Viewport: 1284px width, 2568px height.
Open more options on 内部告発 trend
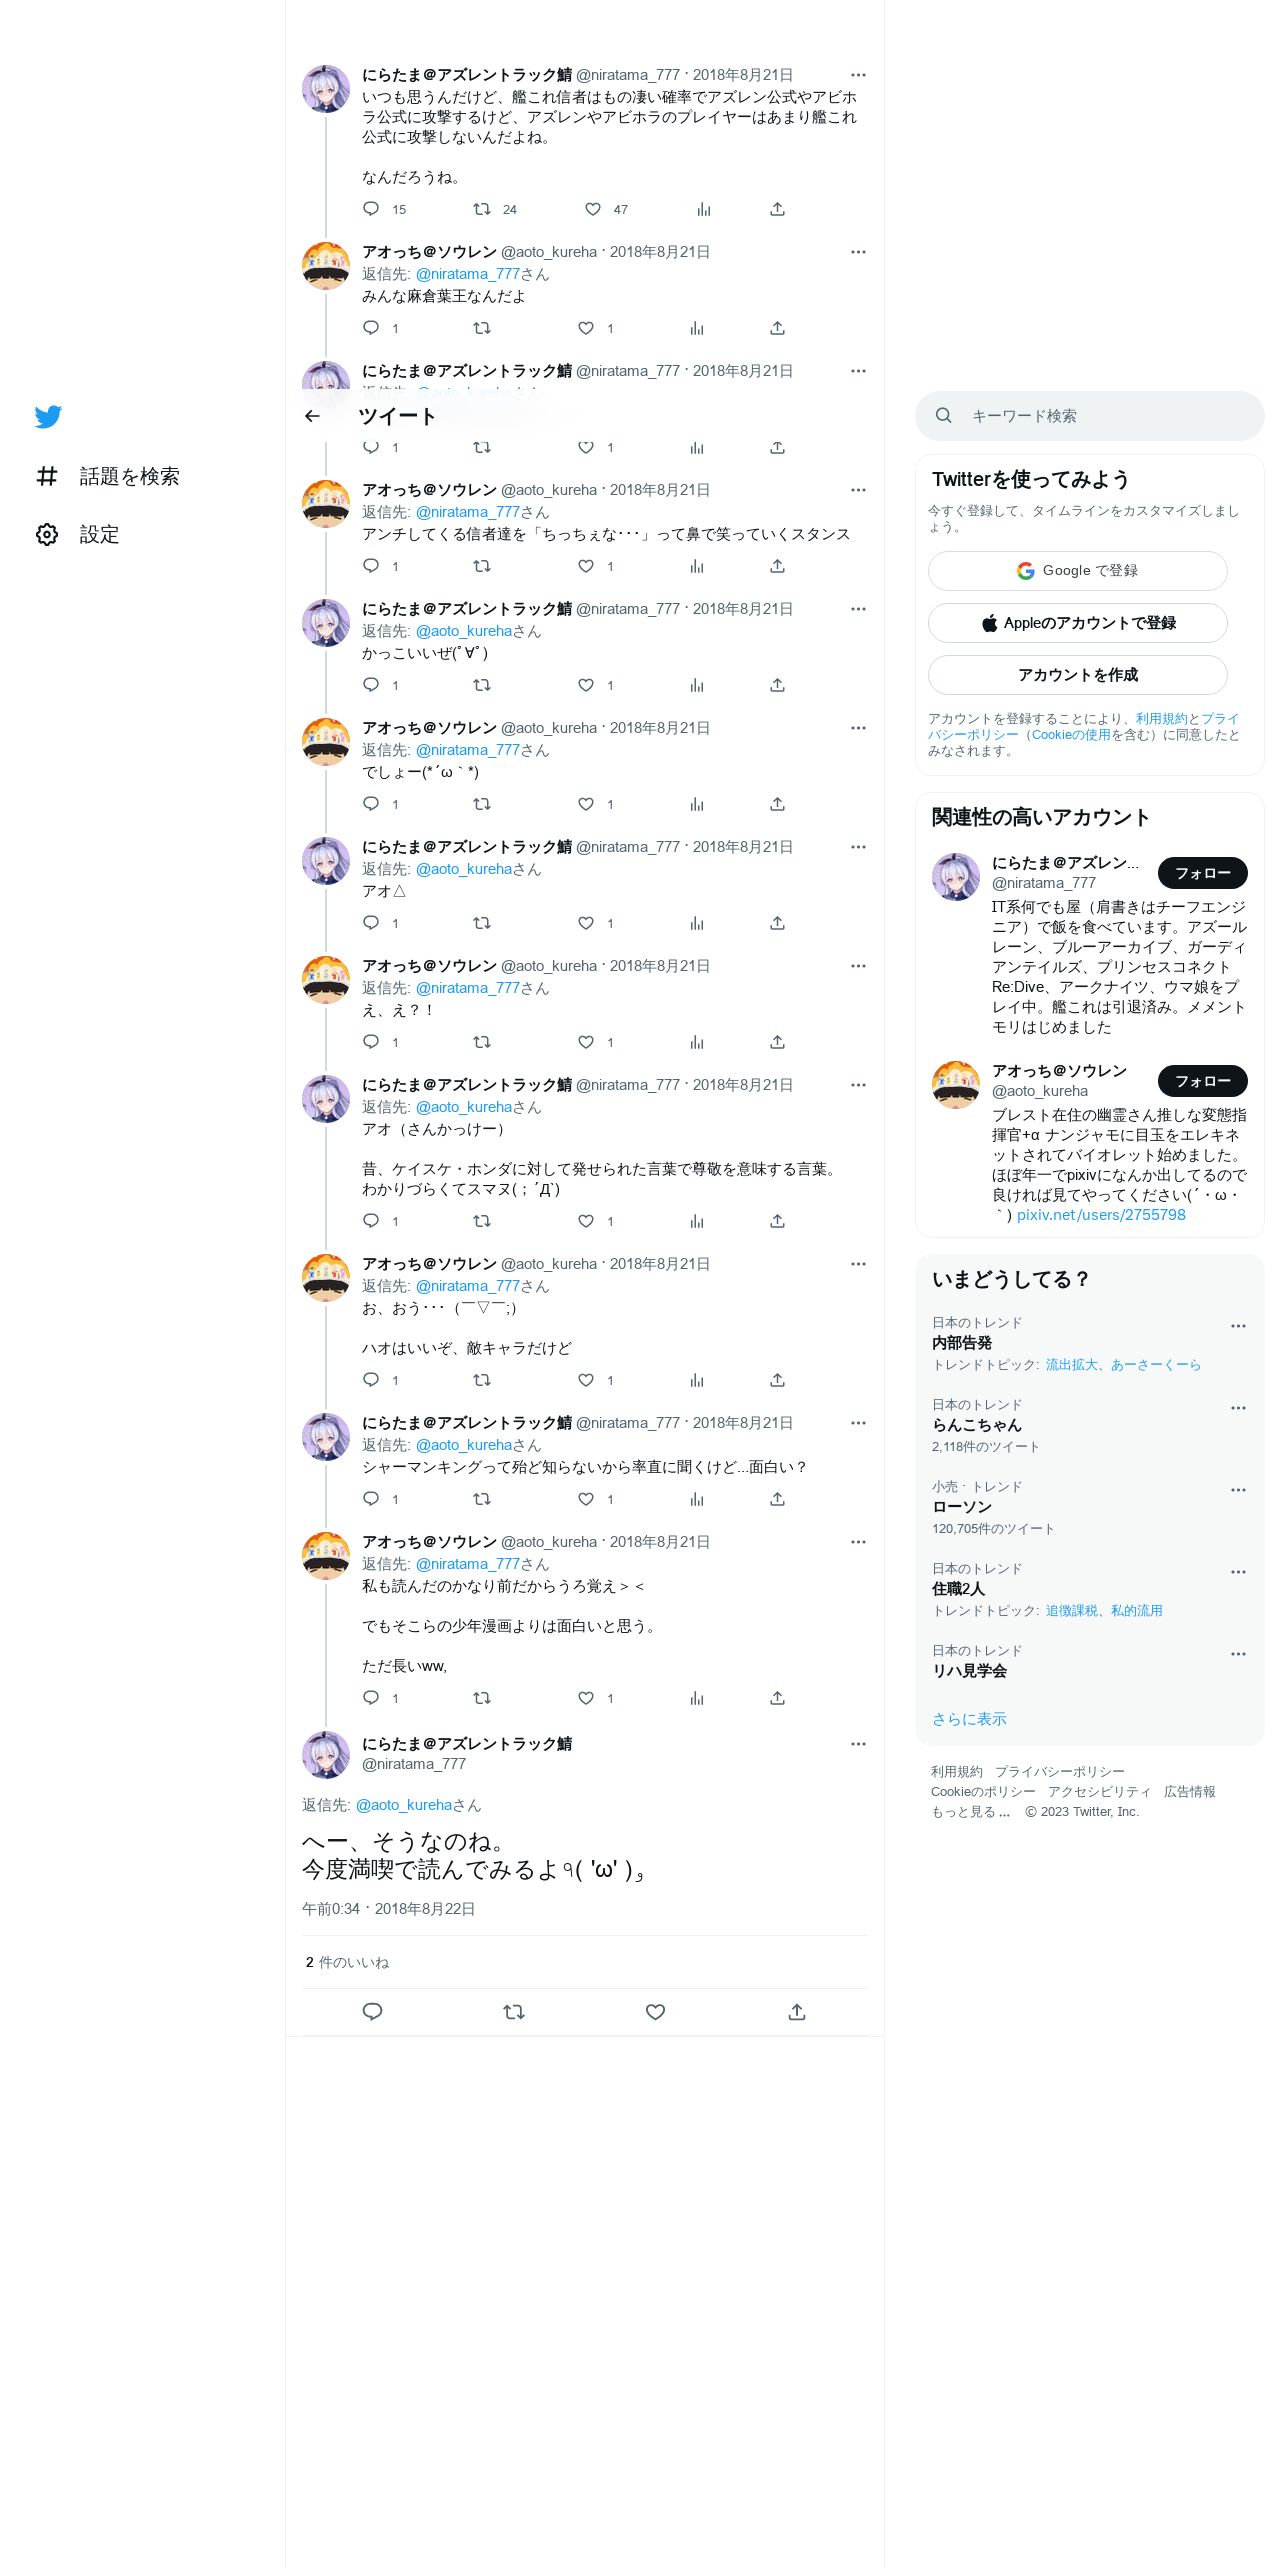point(1238,1326)
